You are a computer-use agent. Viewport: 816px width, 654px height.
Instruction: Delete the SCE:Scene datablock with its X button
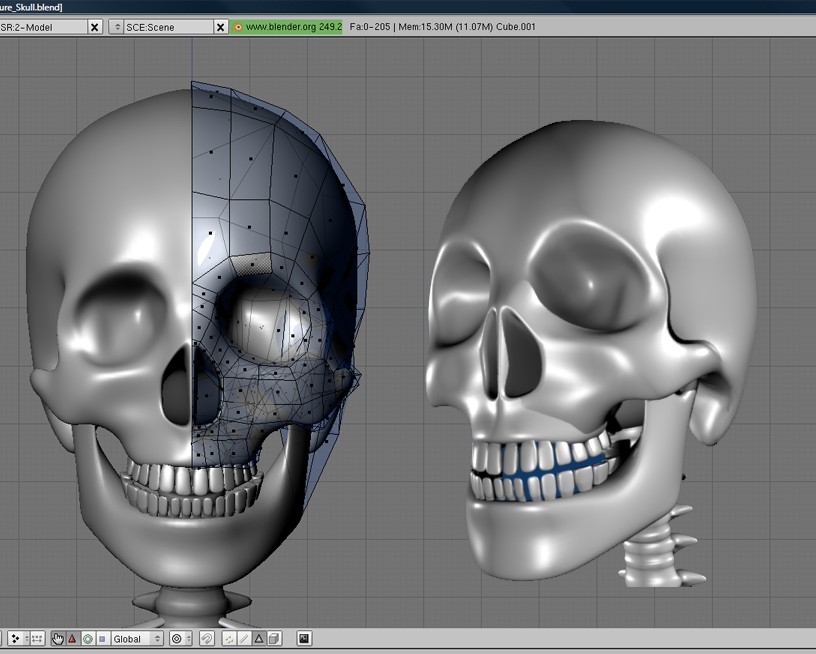point(220,27)
